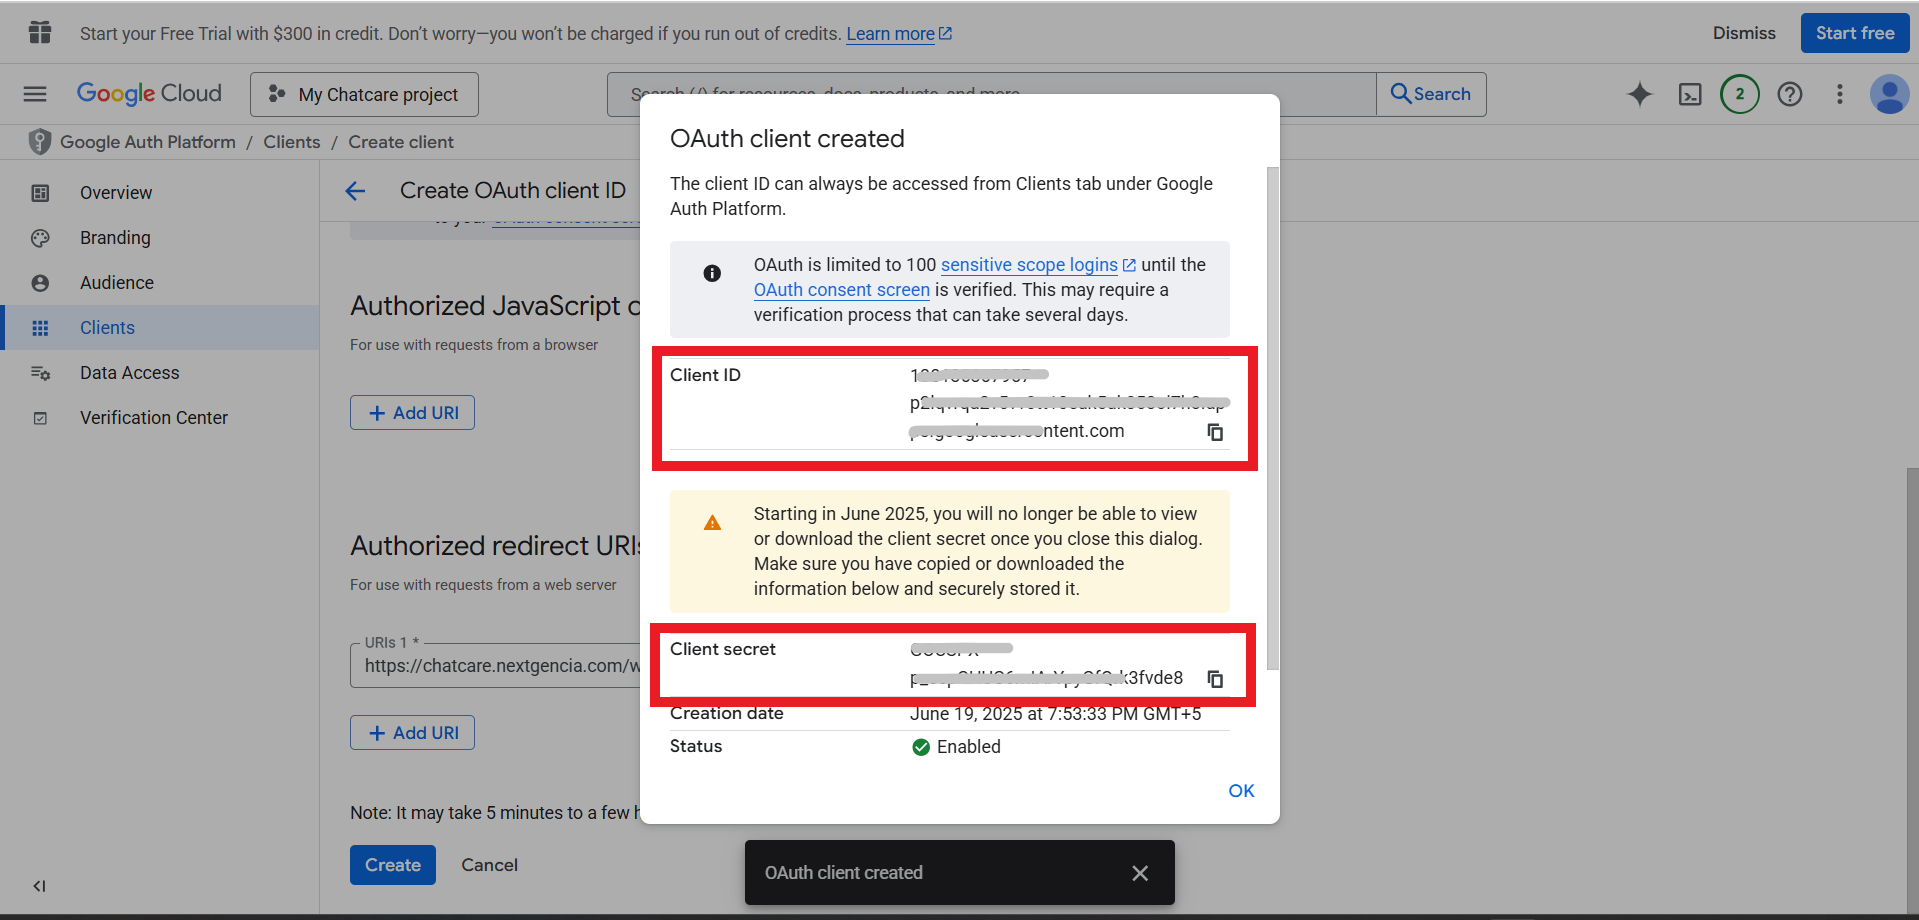Open the My Chatcare project selector

click(x=364, y=94)
